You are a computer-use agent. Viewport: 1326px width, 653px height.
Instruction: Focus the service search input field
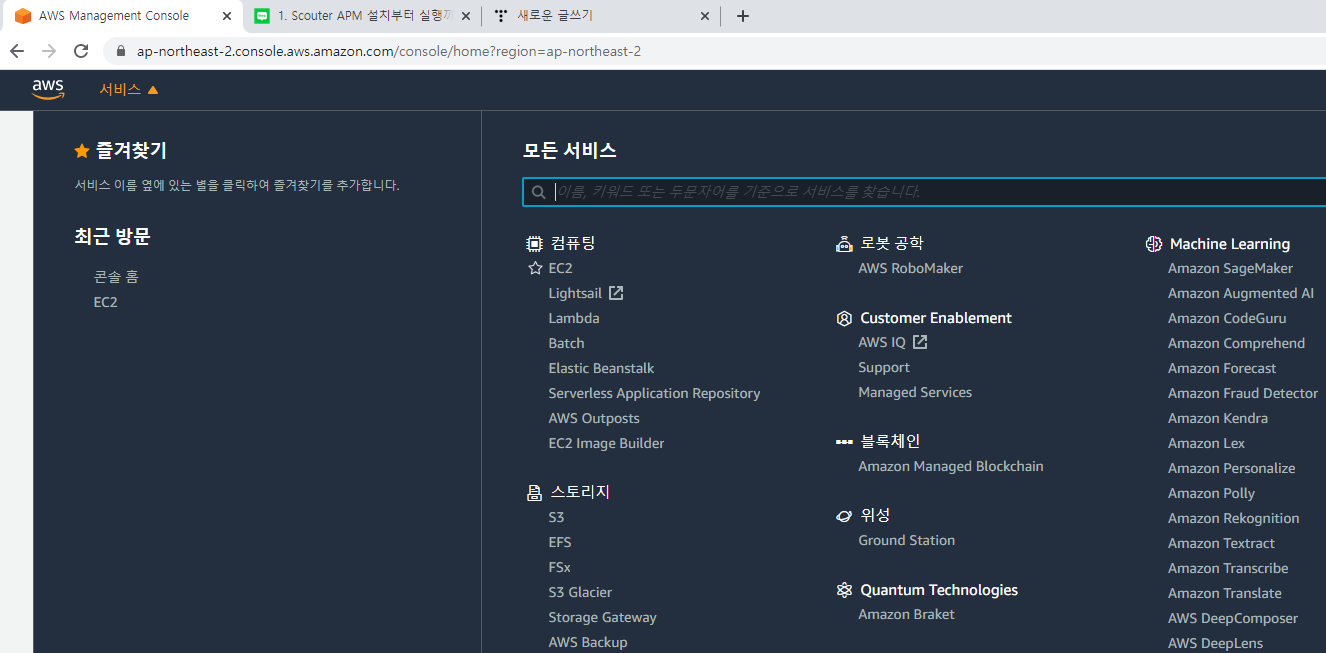(925, 192)
